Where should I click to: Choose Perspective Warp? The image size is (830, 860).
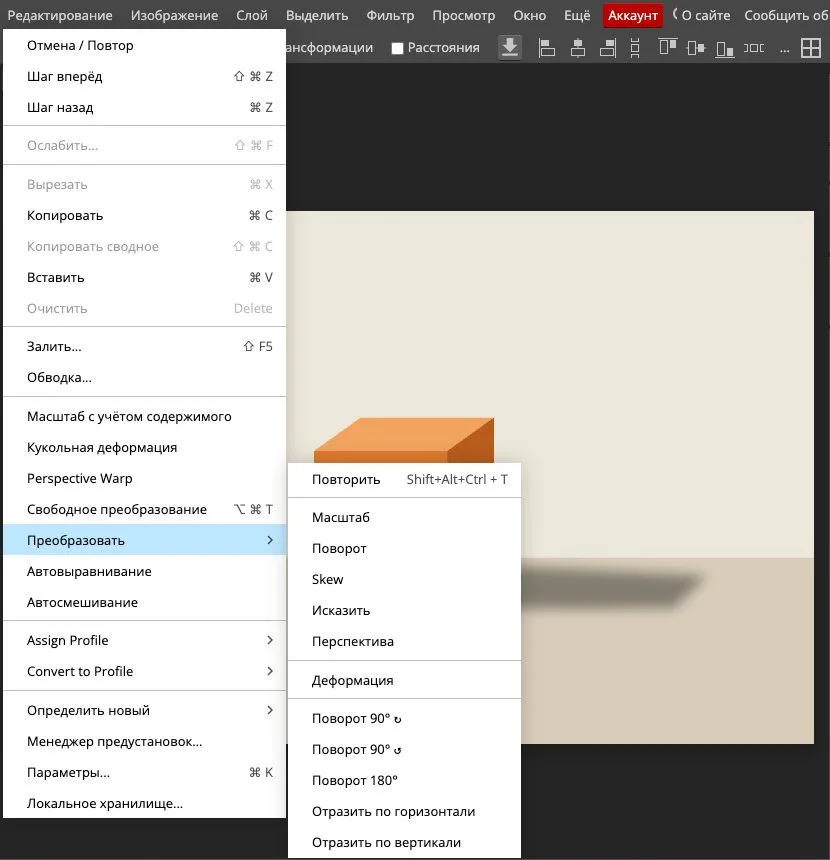point(145,478)
